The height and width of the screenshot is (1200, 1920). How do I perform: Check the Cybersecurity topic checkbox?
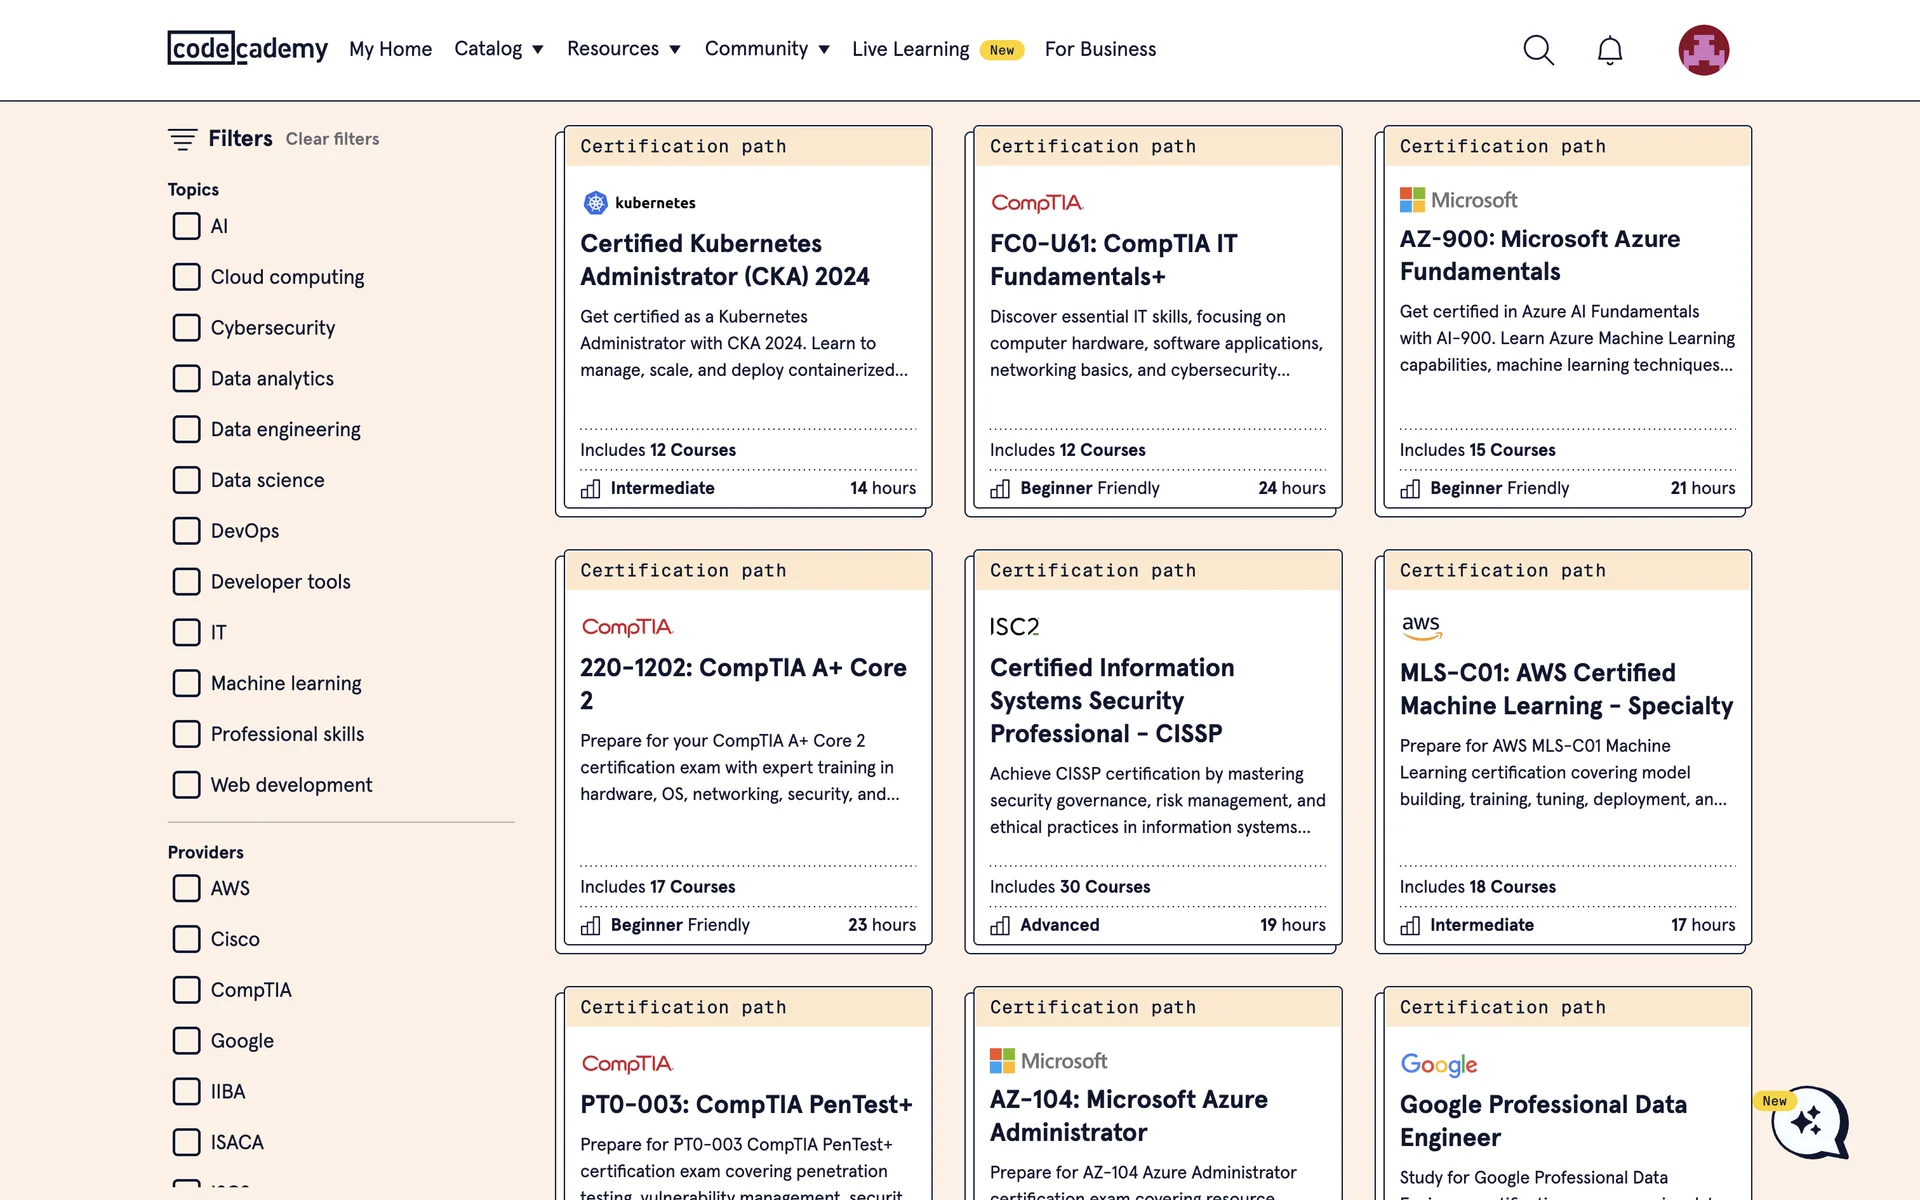(x=187, y=328)
